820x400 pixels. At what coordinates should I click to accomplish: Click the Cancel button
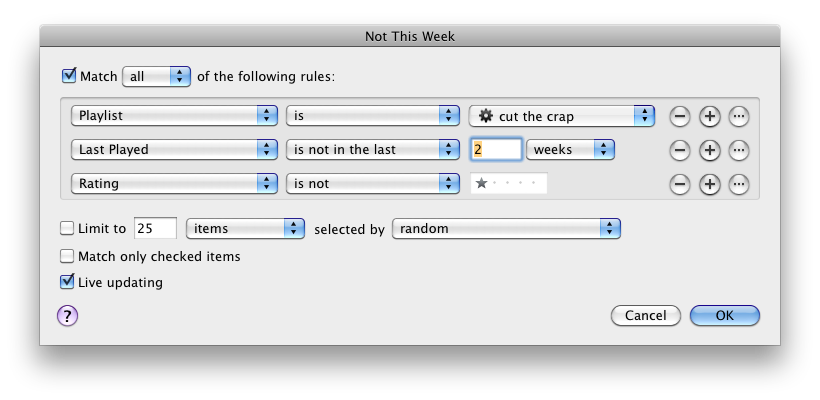point(646,315)
